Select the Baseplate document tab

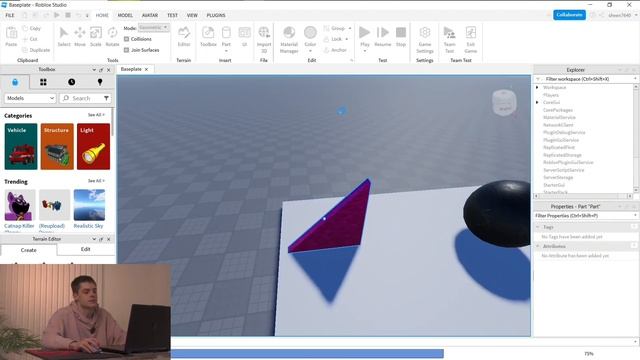pyautogui.click(x=131, y=69)
